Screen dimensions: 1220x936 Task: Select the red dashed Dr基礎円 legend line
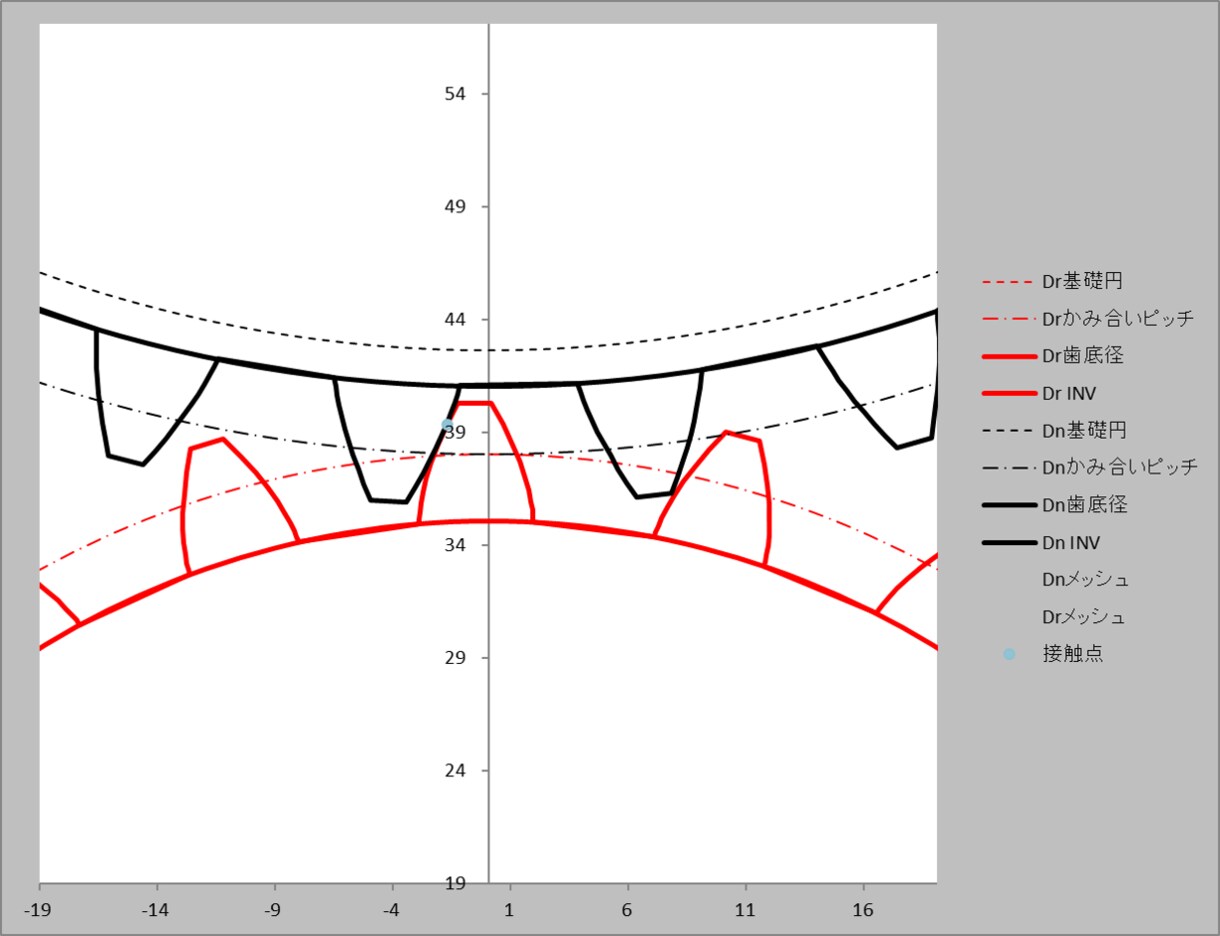[1009, 282]
